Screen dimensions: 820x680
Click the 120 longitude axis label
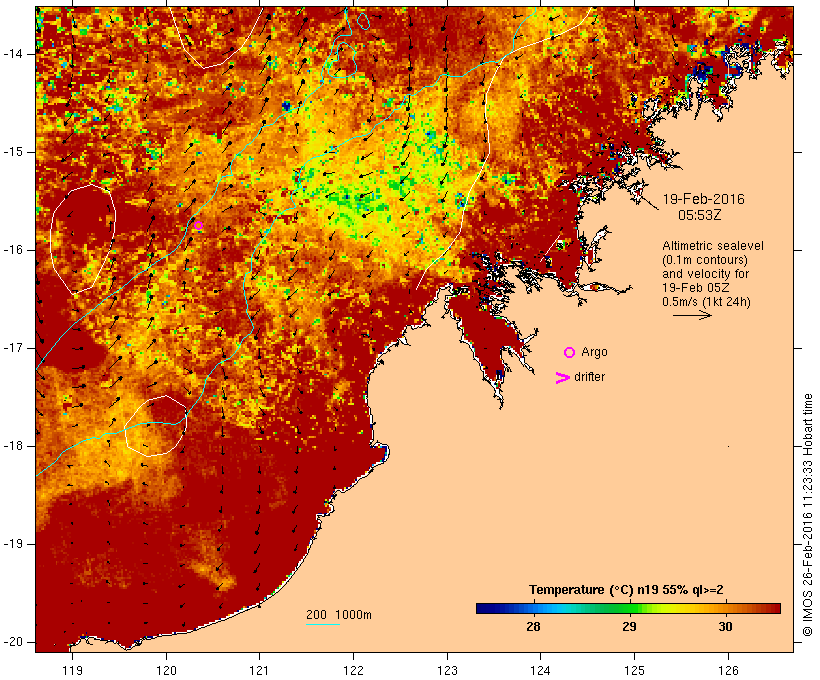coord(166,671)
